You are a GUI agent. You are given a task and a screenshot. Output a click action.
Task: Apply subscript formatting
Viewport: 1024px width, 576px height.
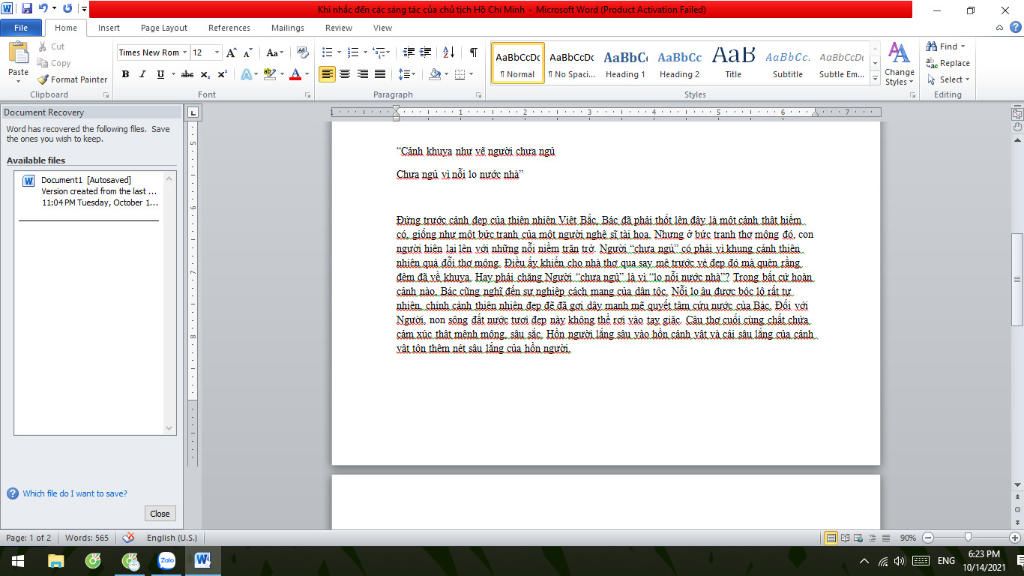pyautogui.click(x=205, y=74)
